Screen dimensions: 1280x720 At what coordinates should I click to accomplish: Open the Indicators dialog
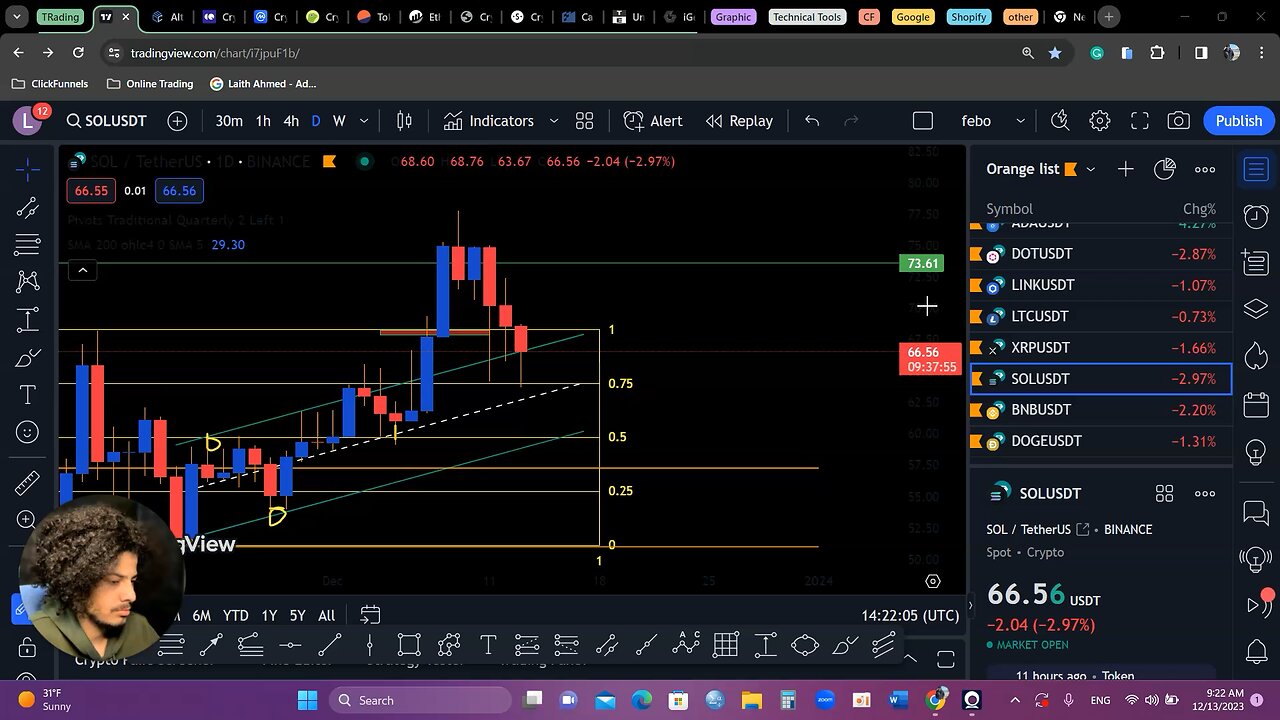click(x=488, y=121)
